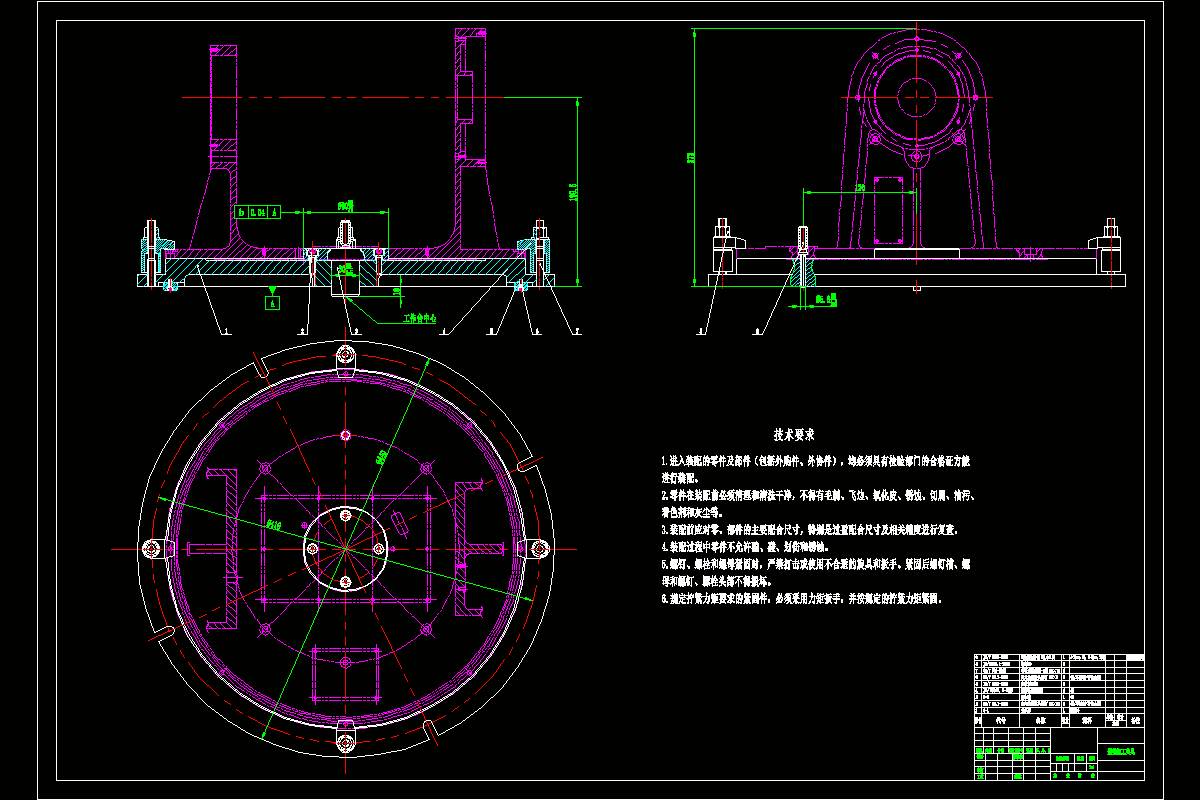Viewport: 1200px width, 800px height.
Task: Click the 0.04 geometric tolerance frame
Action: pyautogui.click(x=259, y=212)
